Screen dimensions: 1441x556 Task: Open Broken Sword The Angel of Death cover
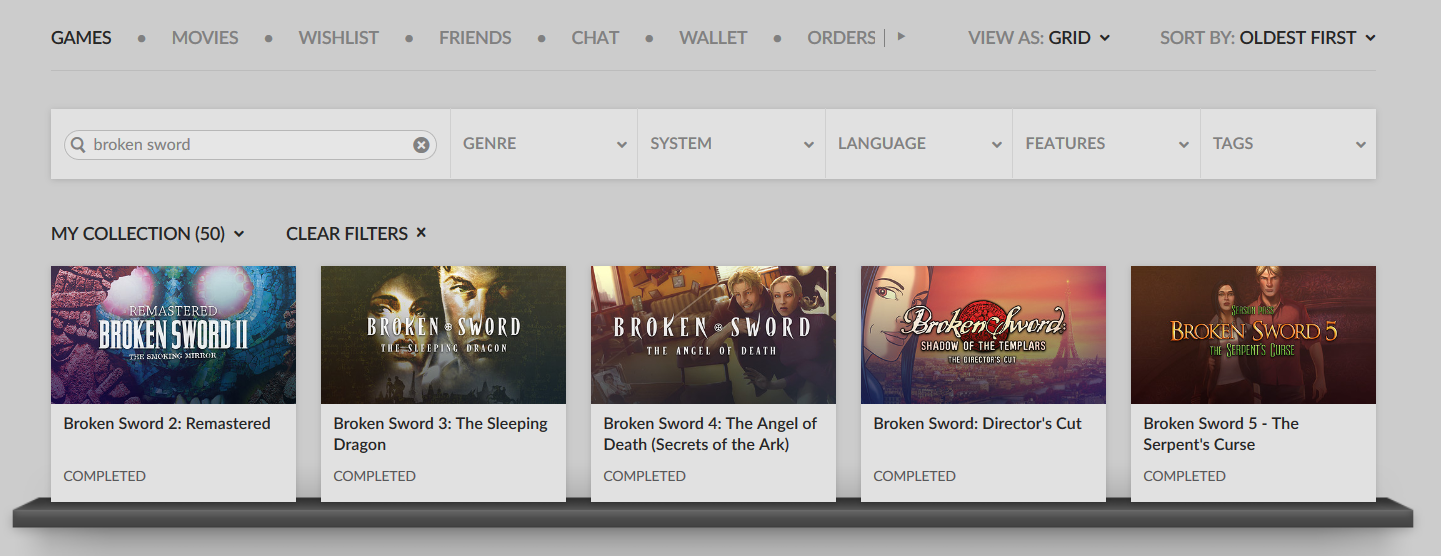click(x=713, y=335)
